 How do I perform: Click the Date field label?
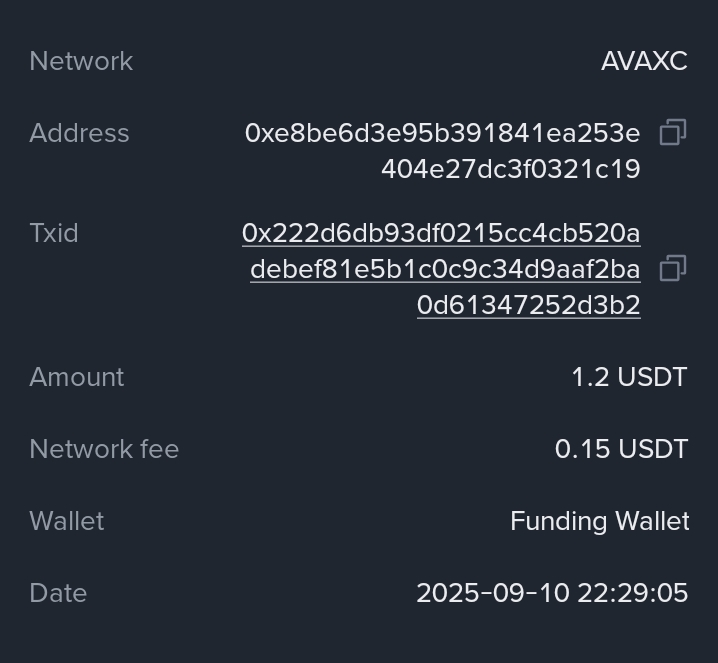pyautogui.click(x=58, y=593)
